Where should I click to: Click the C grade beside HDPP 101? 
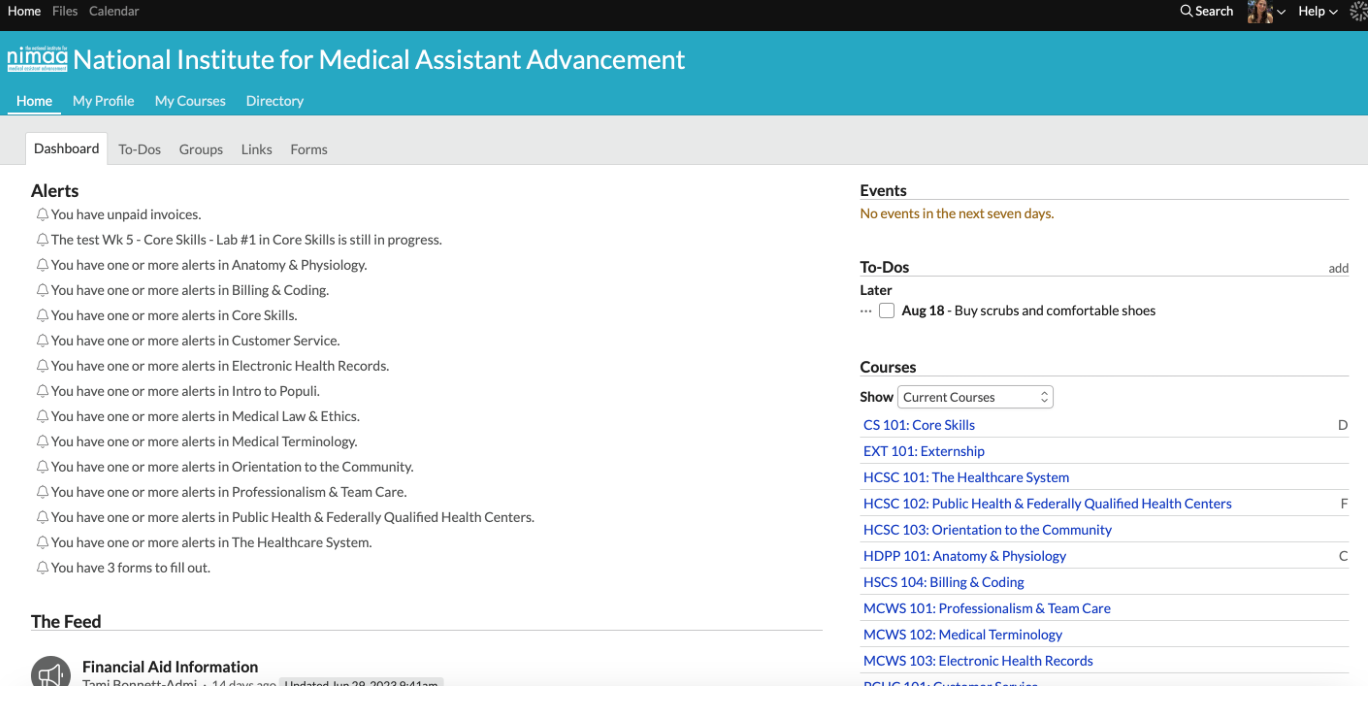click(1343, 556)
